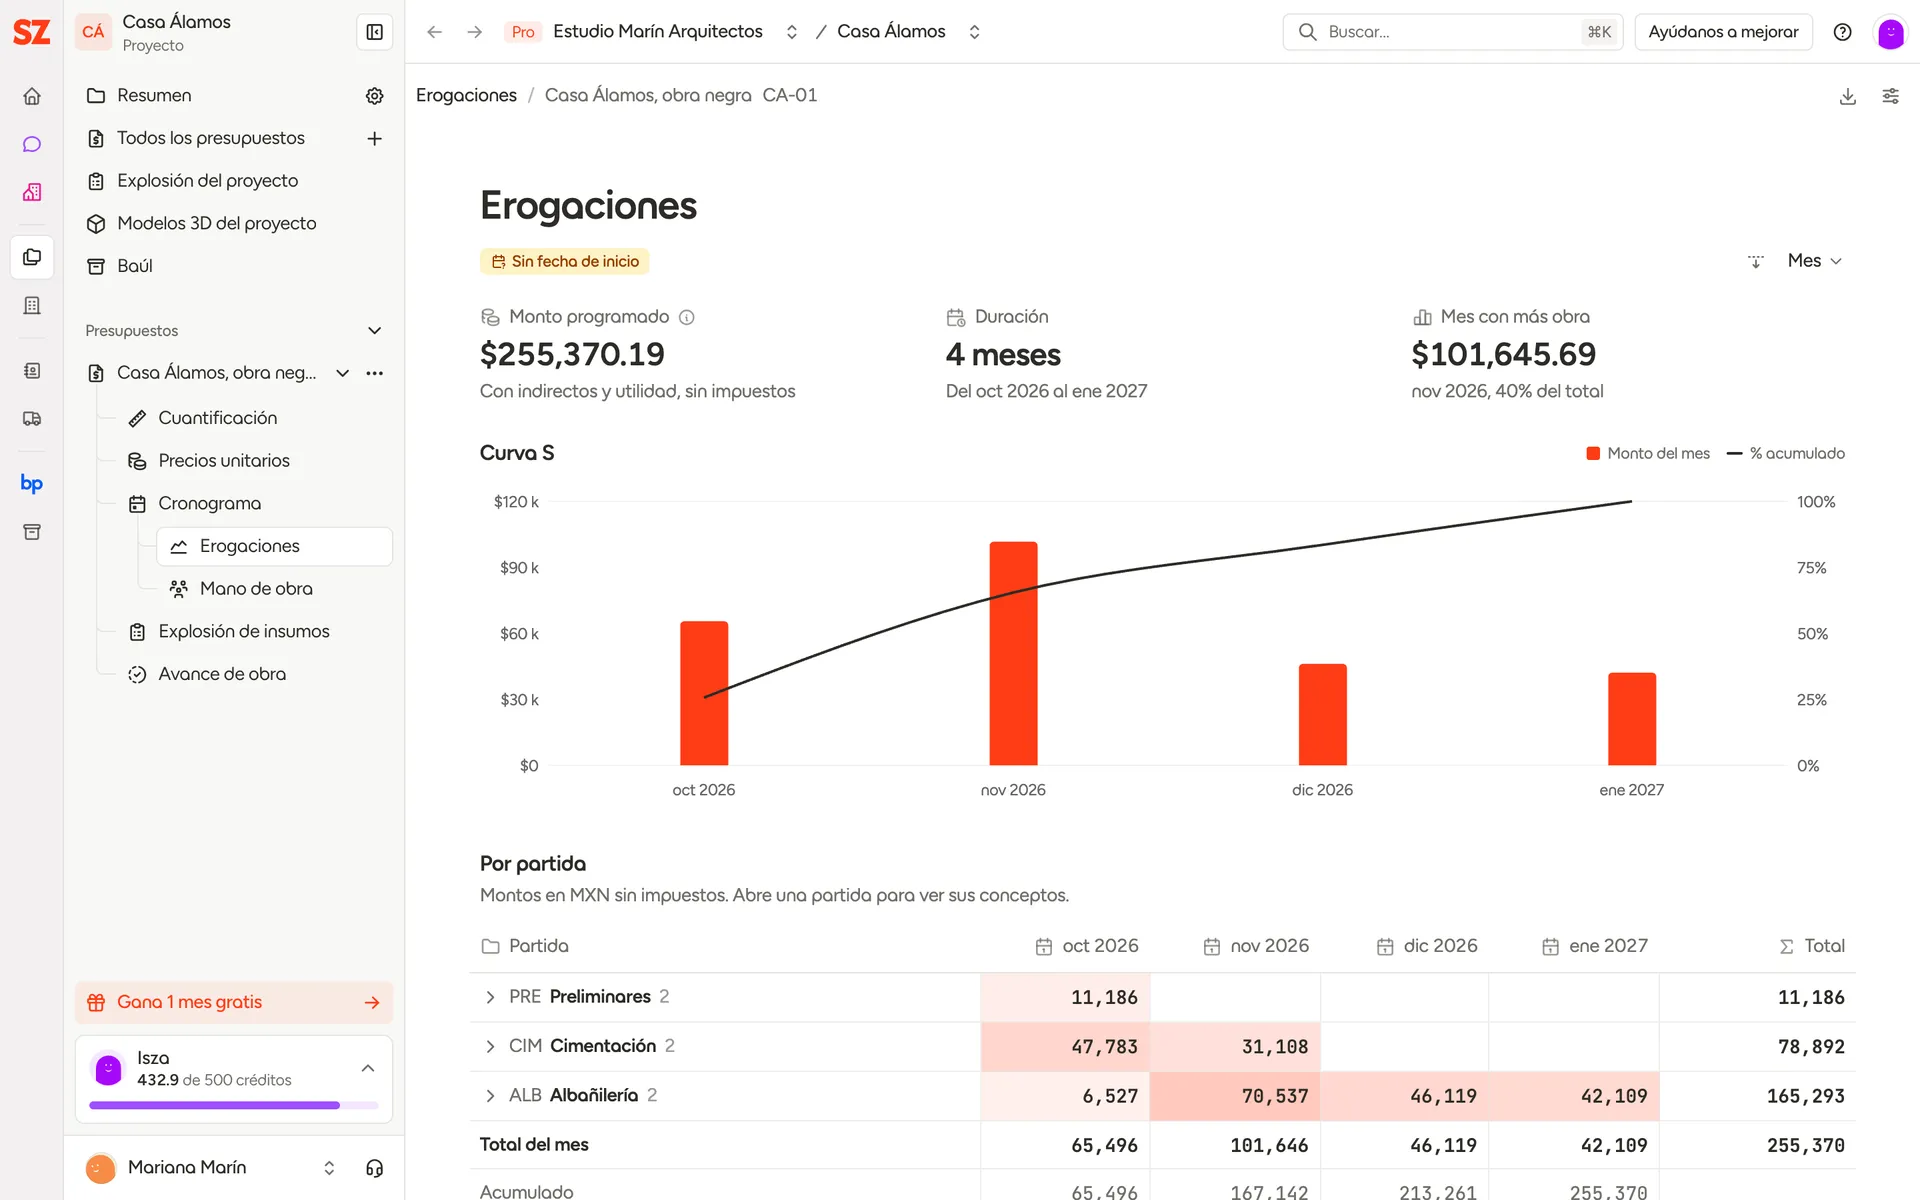Image resolution: width=1920 pixels, height=1200 pixels.
Task: Click the collapse rows icon beside Mes
Action: pyautogui.click(x=1756, y=261)
